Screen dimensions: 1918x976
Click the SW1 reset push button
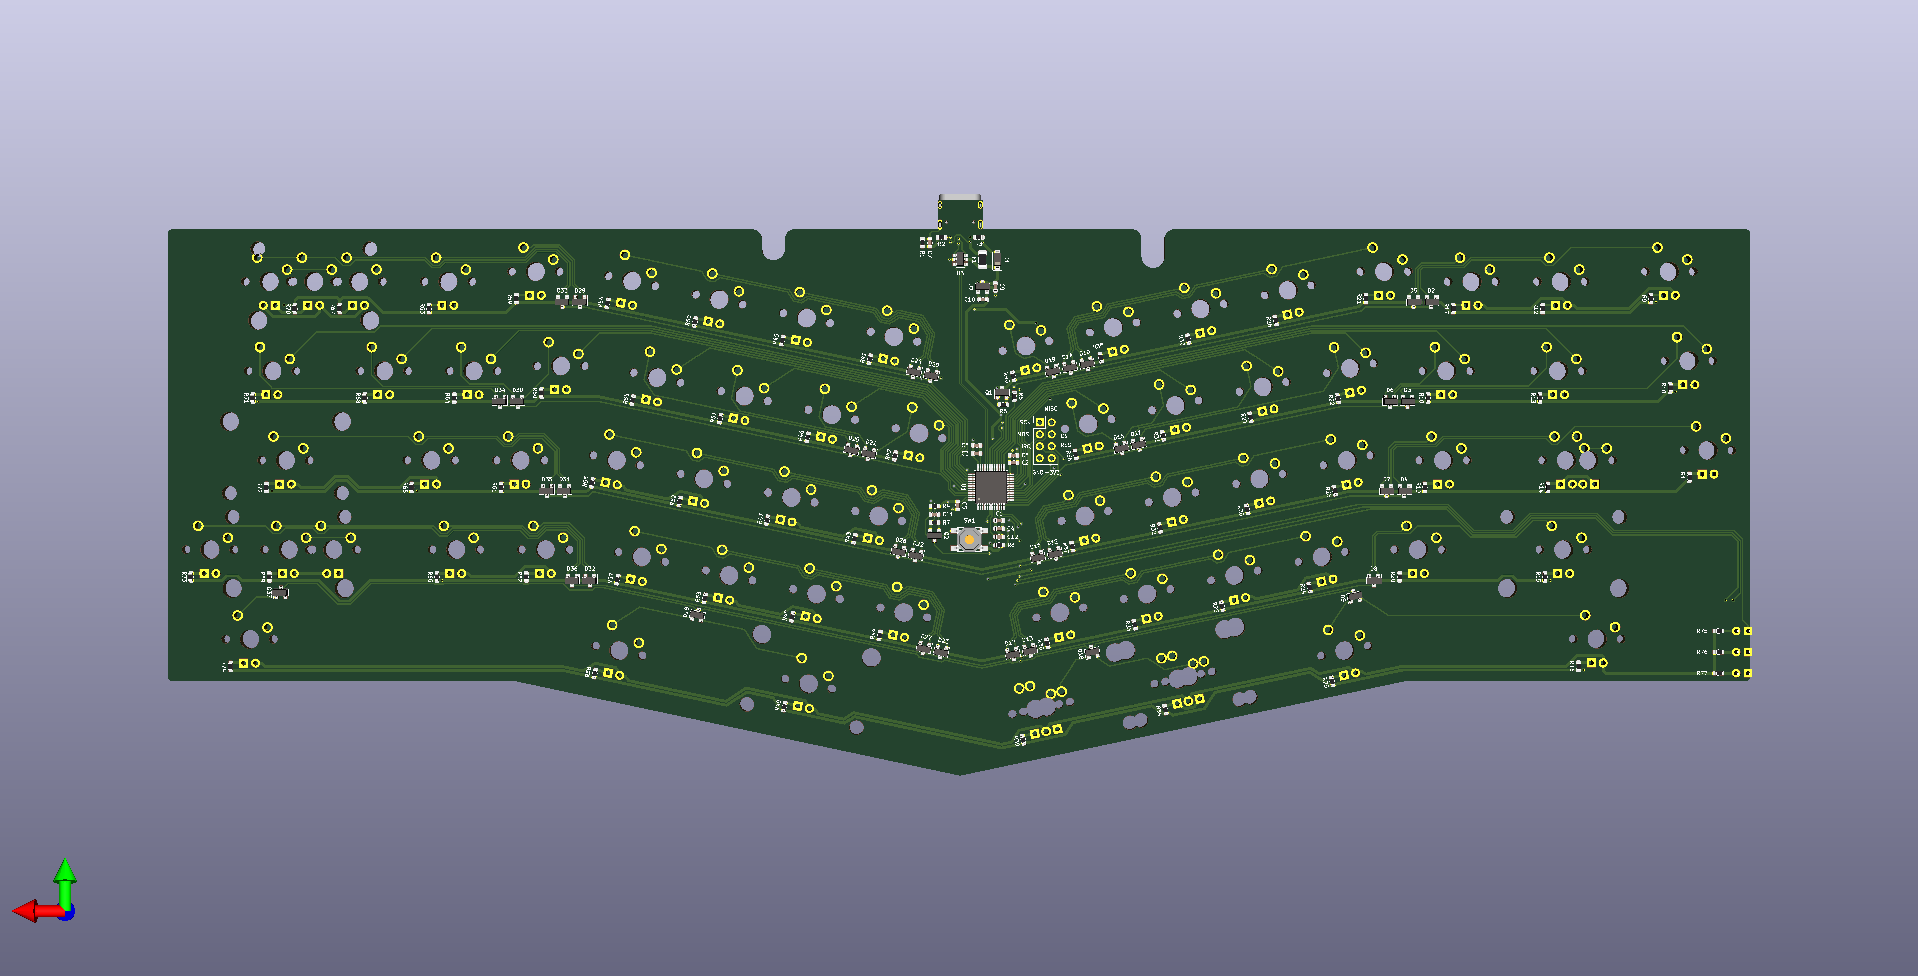tap(969, 539)
